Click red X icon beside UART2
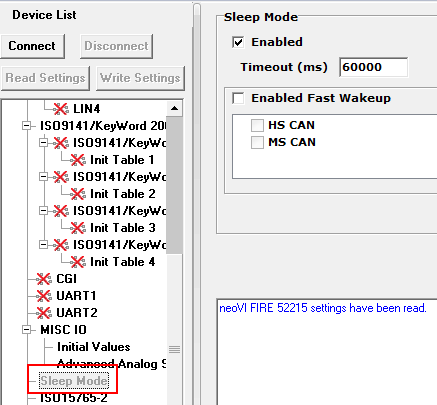Screen dimensions: 437x405 (x=44, y=313)
